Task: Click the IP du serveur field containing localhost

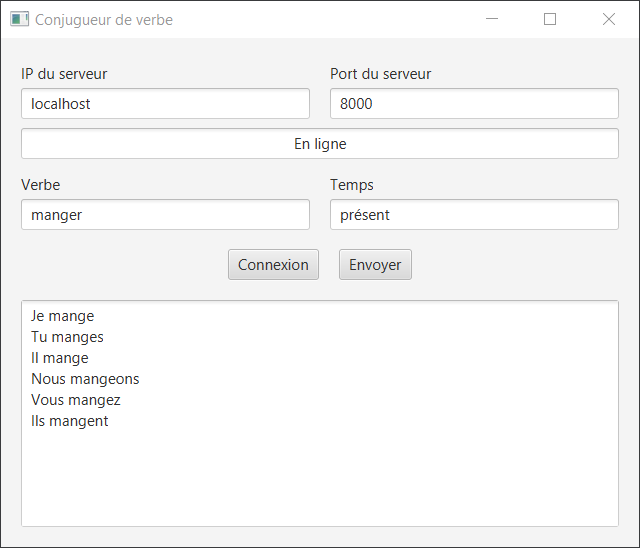Action: click(x=165, y=104)
